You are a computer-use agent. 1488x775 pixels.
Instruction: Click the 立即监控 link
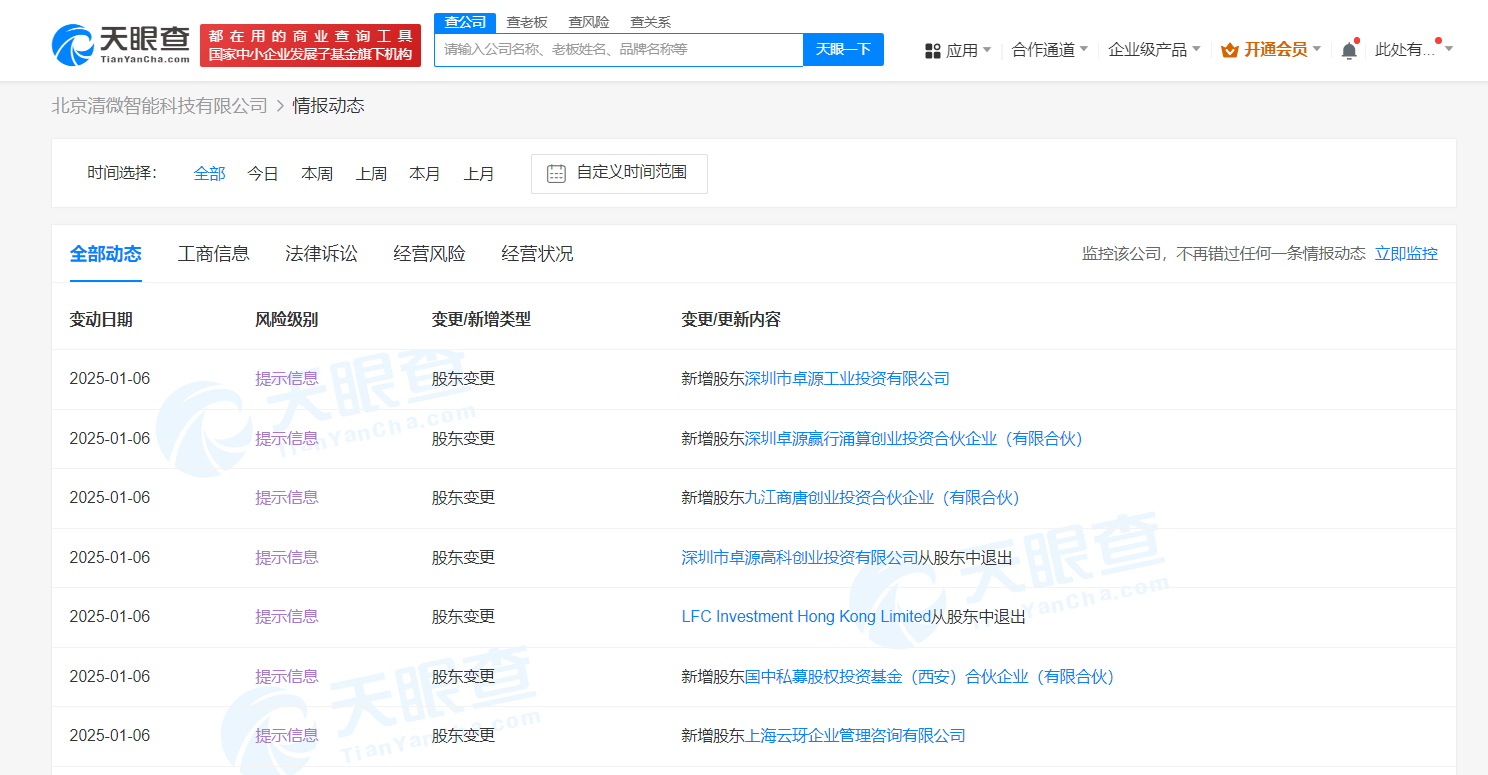coord(1406,254)
